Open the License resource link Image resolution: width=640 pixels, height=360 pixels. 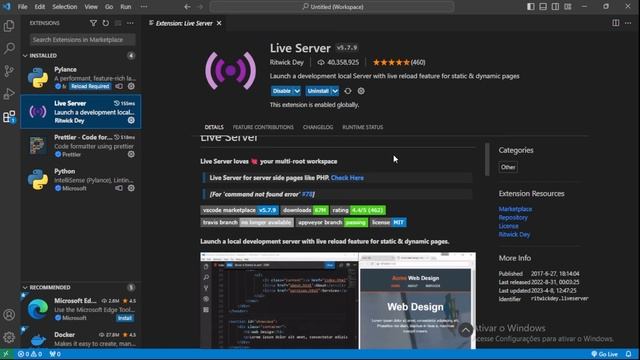coord(508,226)
